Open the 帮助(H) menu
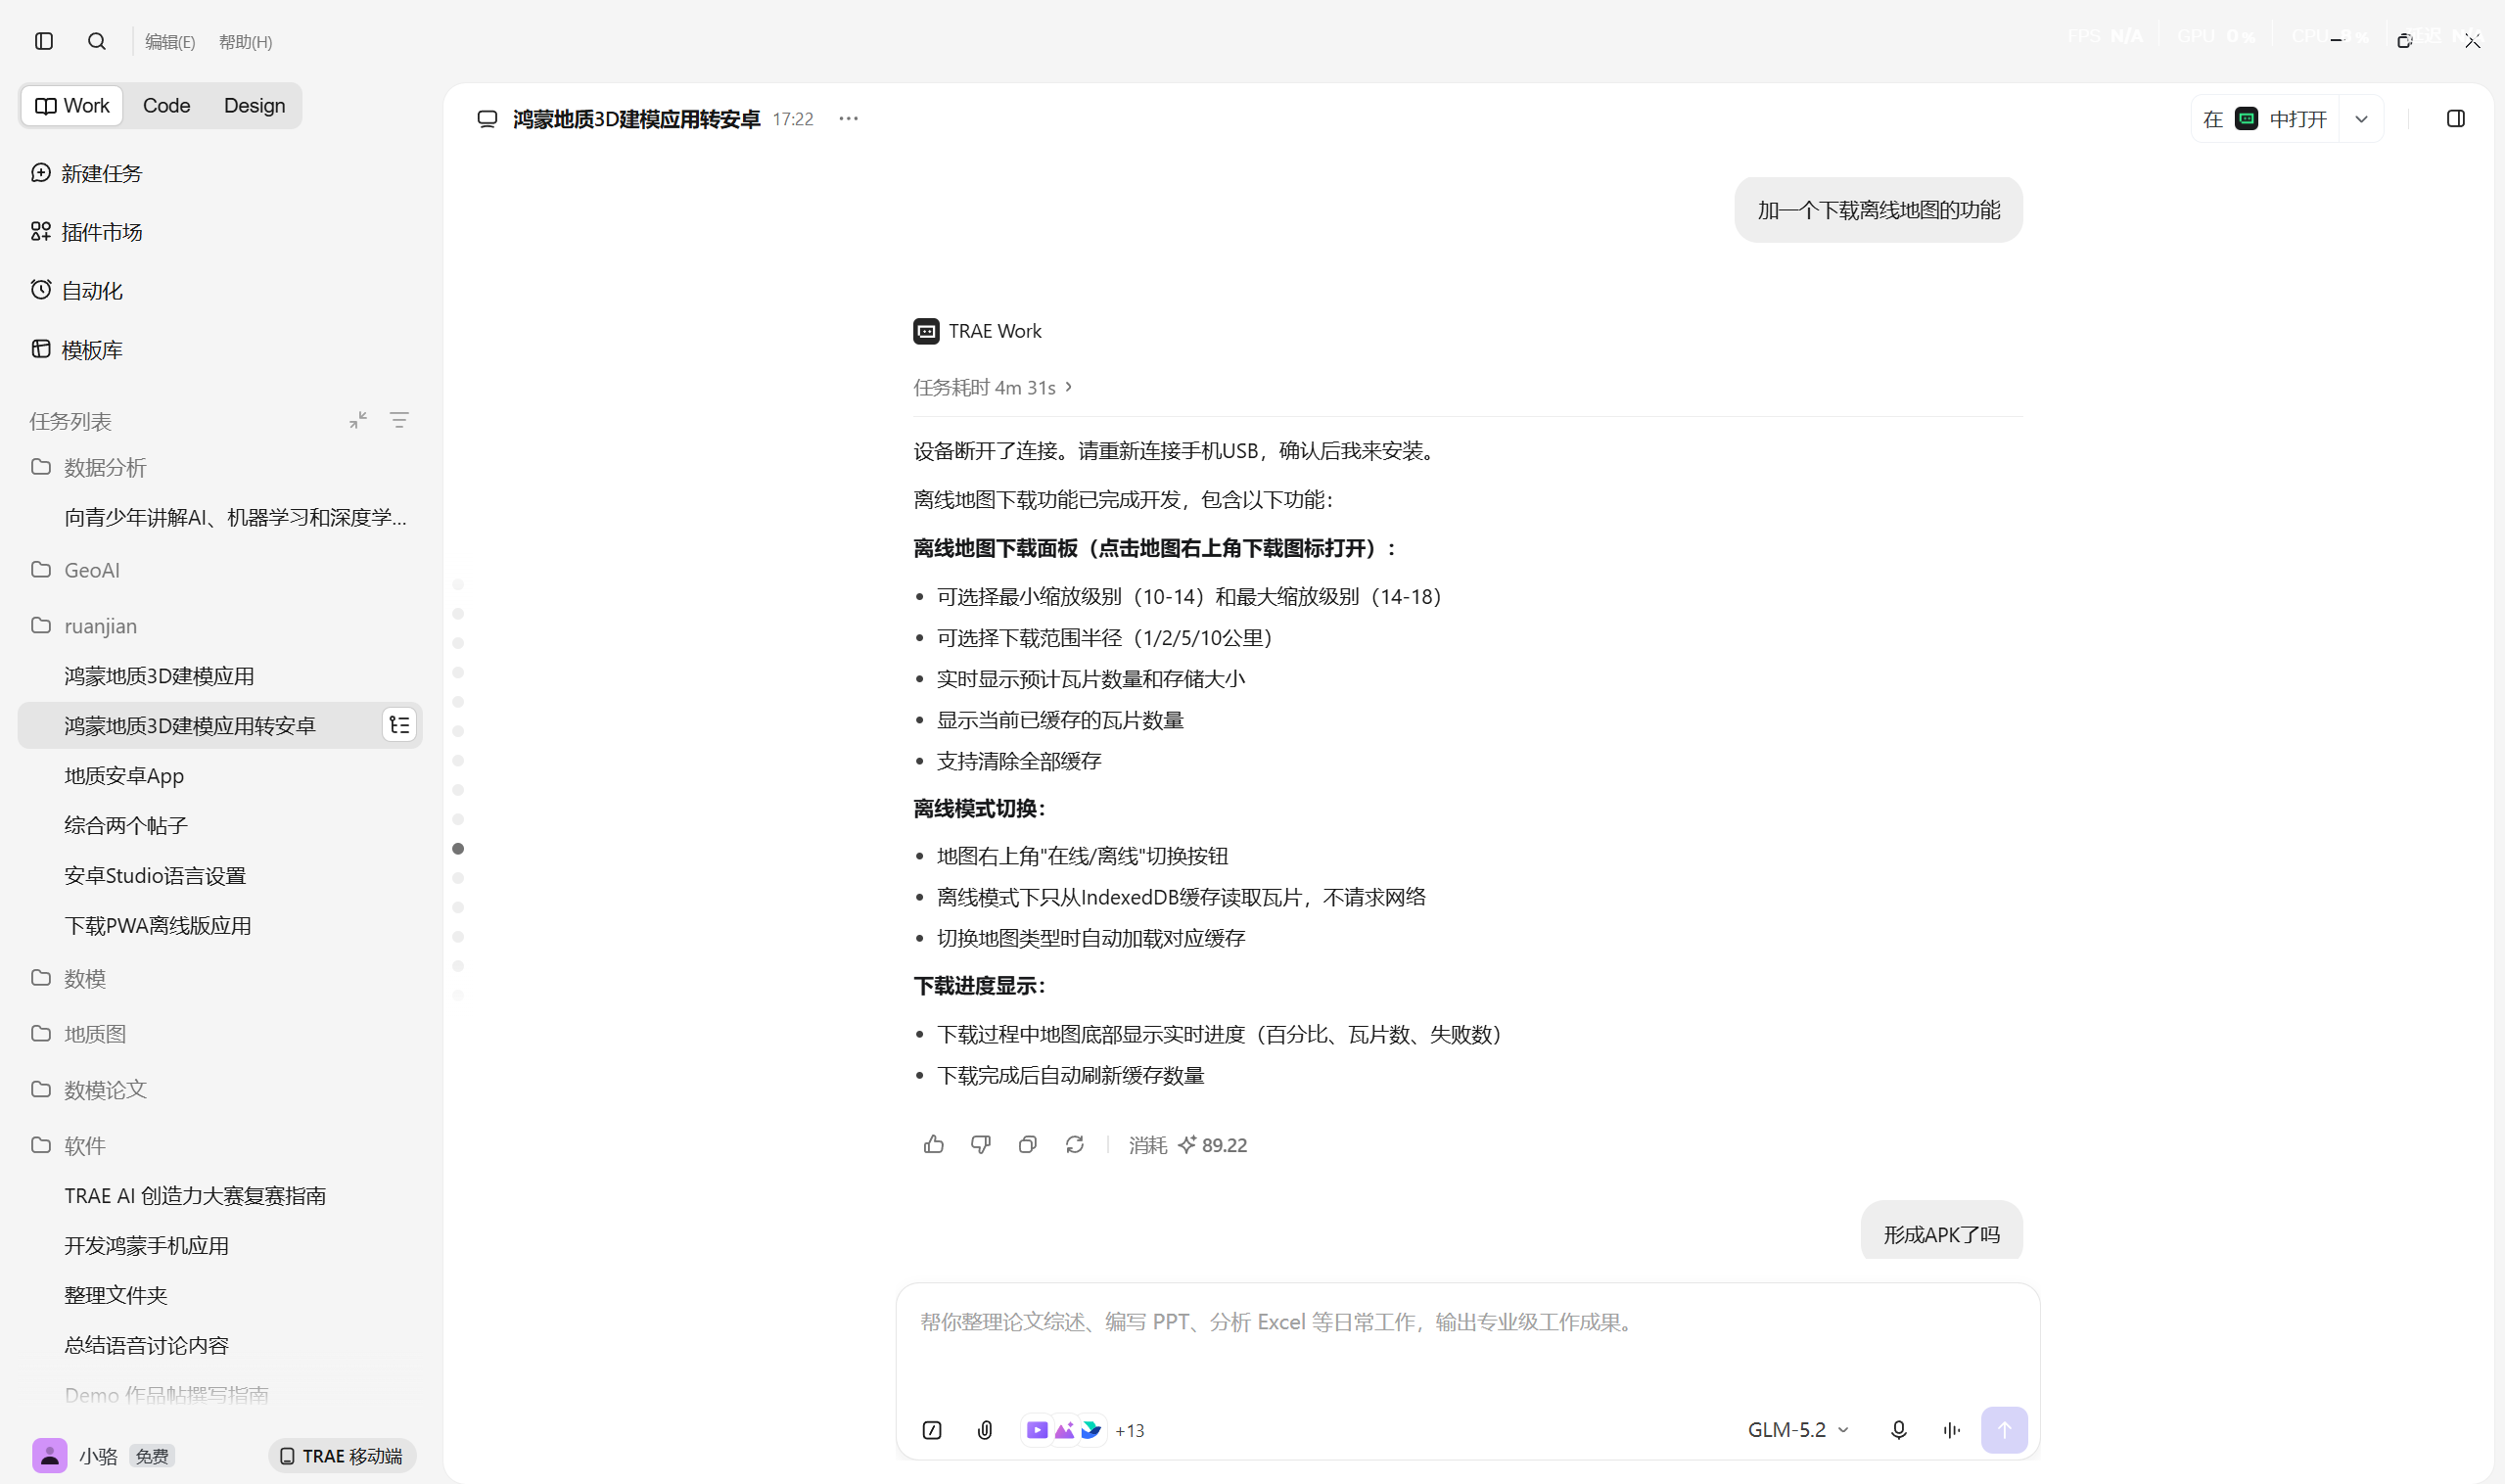This screenshot has height=1484, width=2505. [x=245, y=42]
